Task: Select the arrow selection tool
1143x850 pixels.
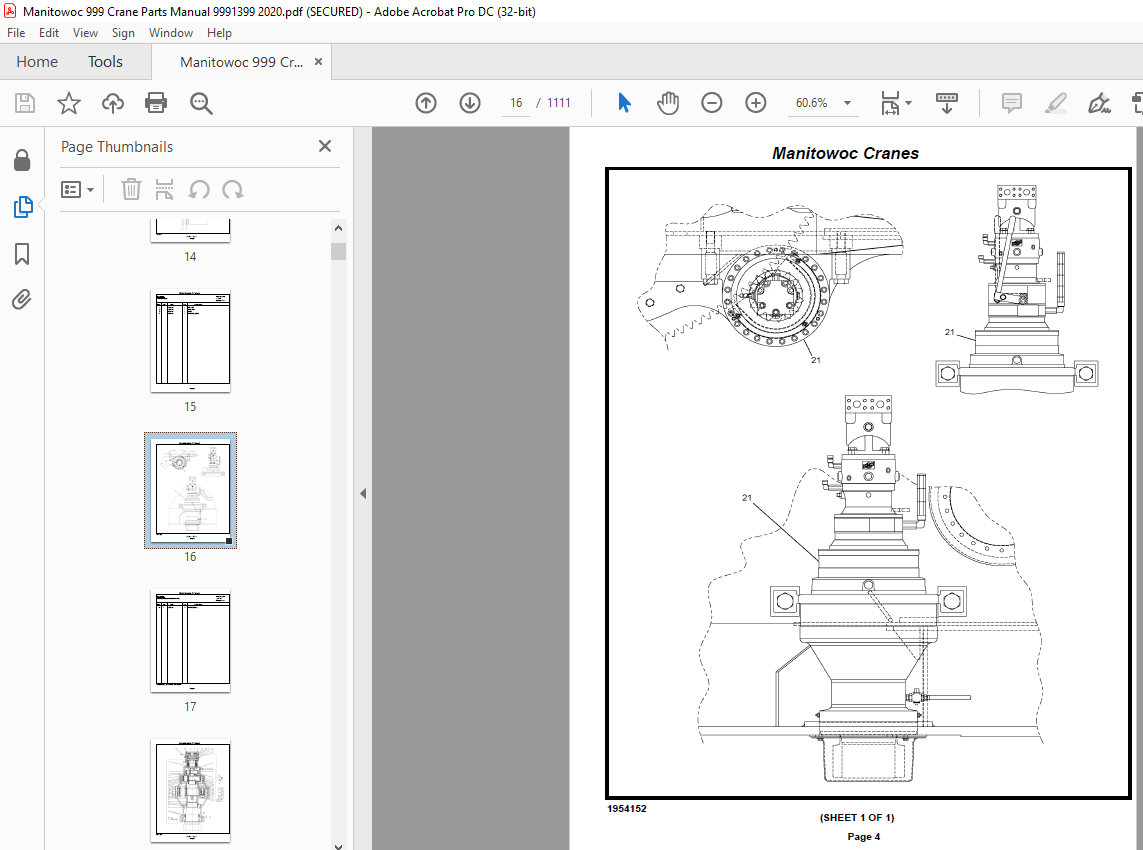Action: 624,103
